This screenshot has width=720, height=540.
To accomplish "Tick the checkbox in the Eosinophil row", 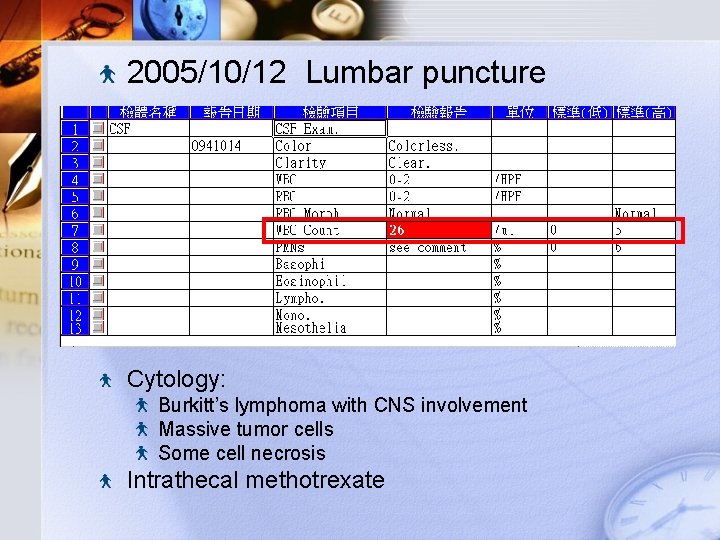I will [x=98, y=281].
